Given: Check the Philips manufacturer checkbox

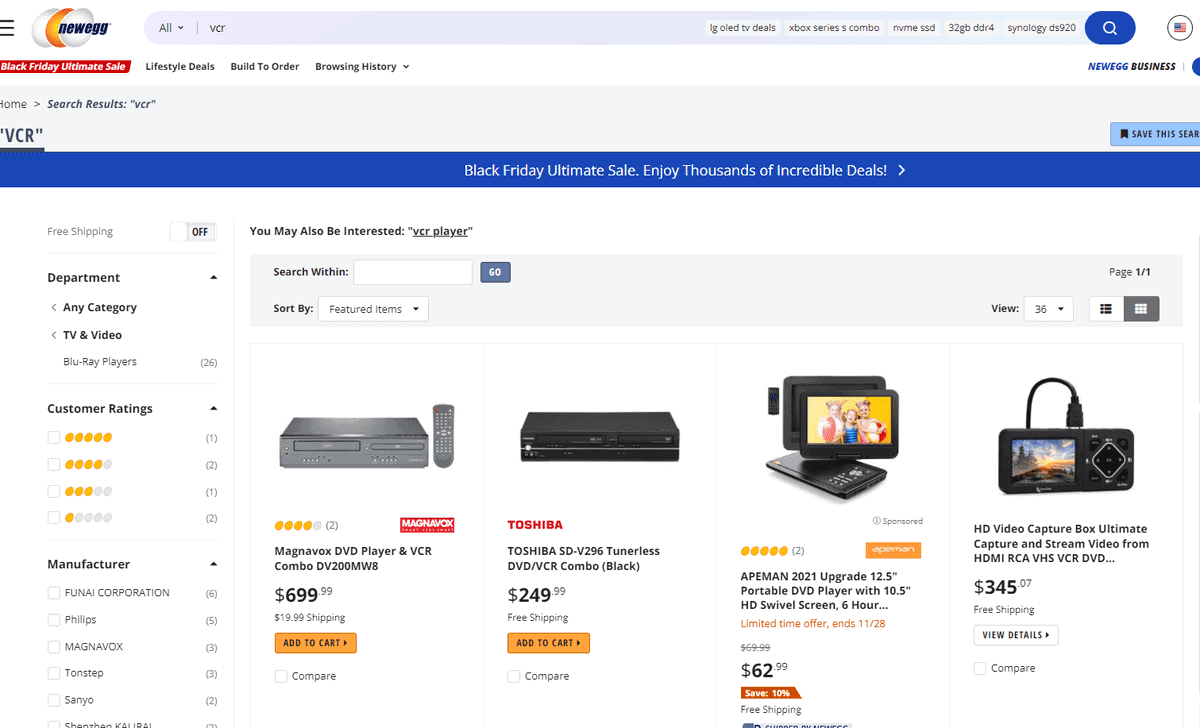Looking at the screenshot, I should 53,619.
